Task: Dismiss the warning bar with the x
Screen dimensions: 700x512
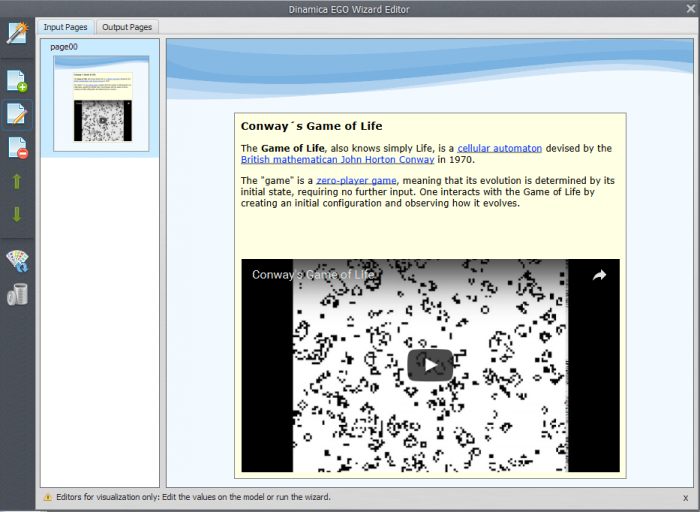Action: click(685, 498)
